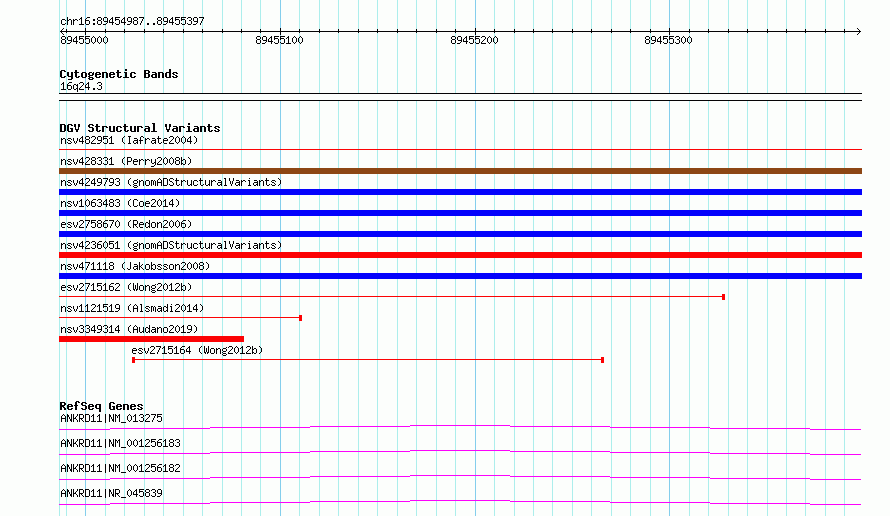
Task: Select the 16q24.3 band label
Action: coord(81,86)
